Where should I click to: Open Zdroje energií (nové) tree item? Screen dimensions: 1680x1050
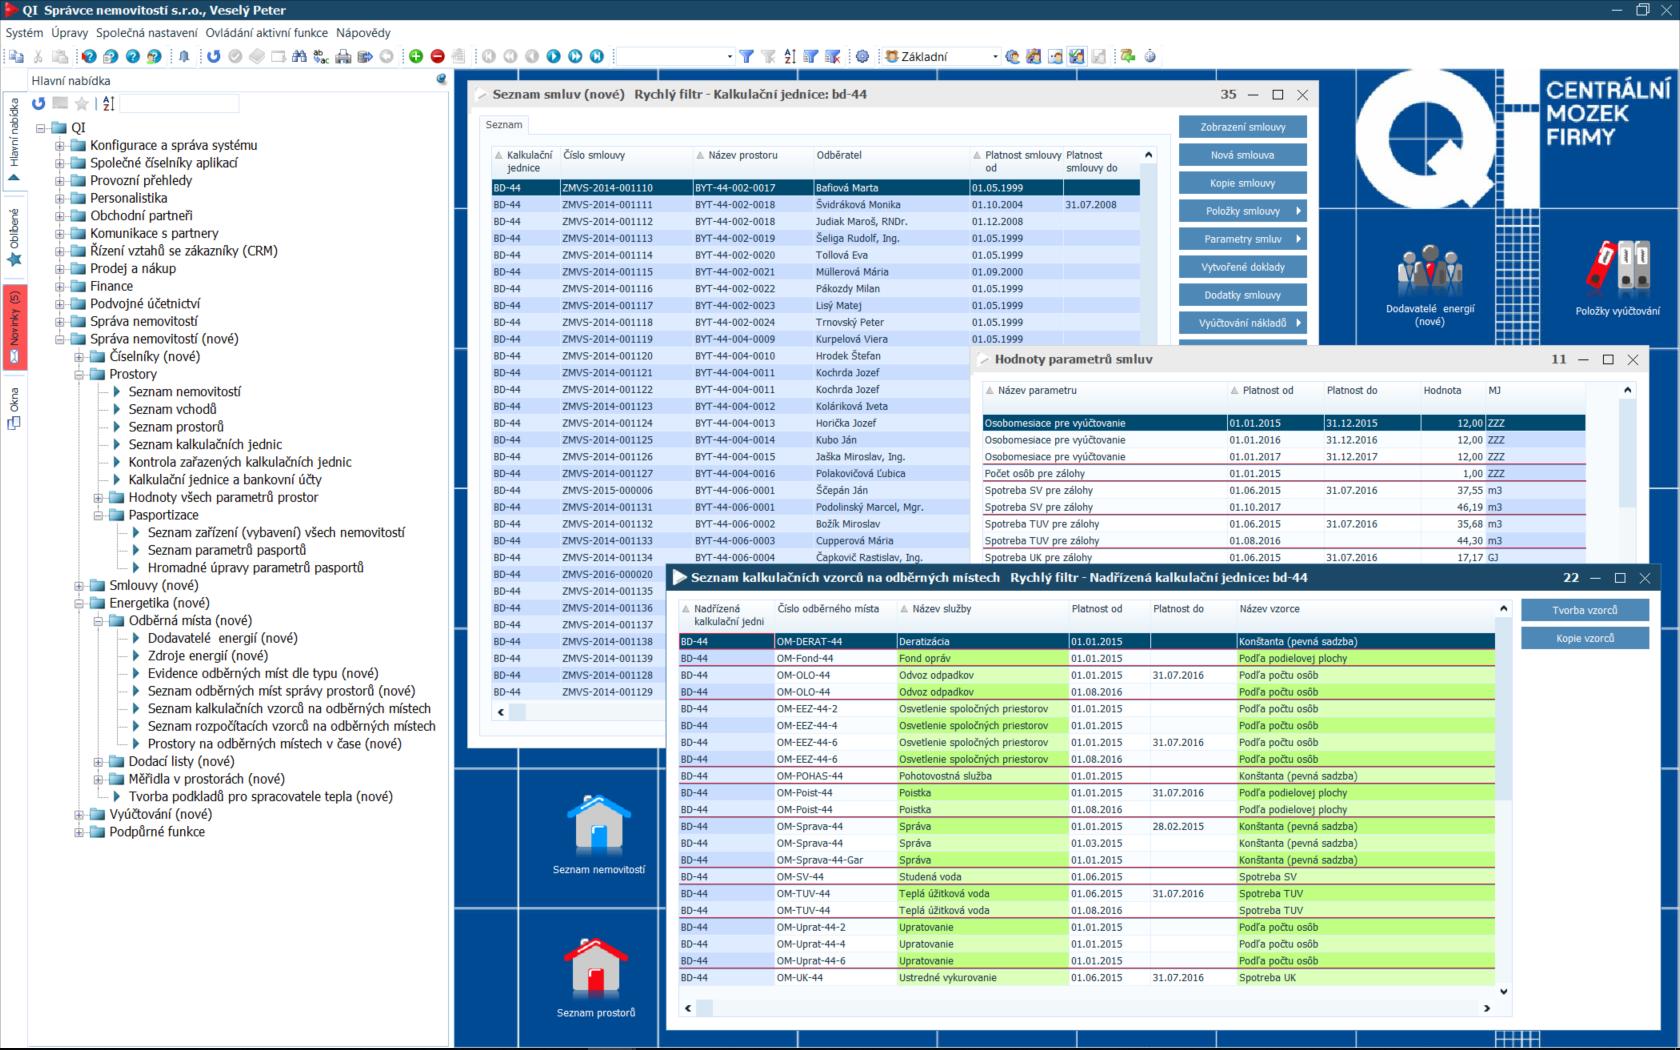[208, 656]
